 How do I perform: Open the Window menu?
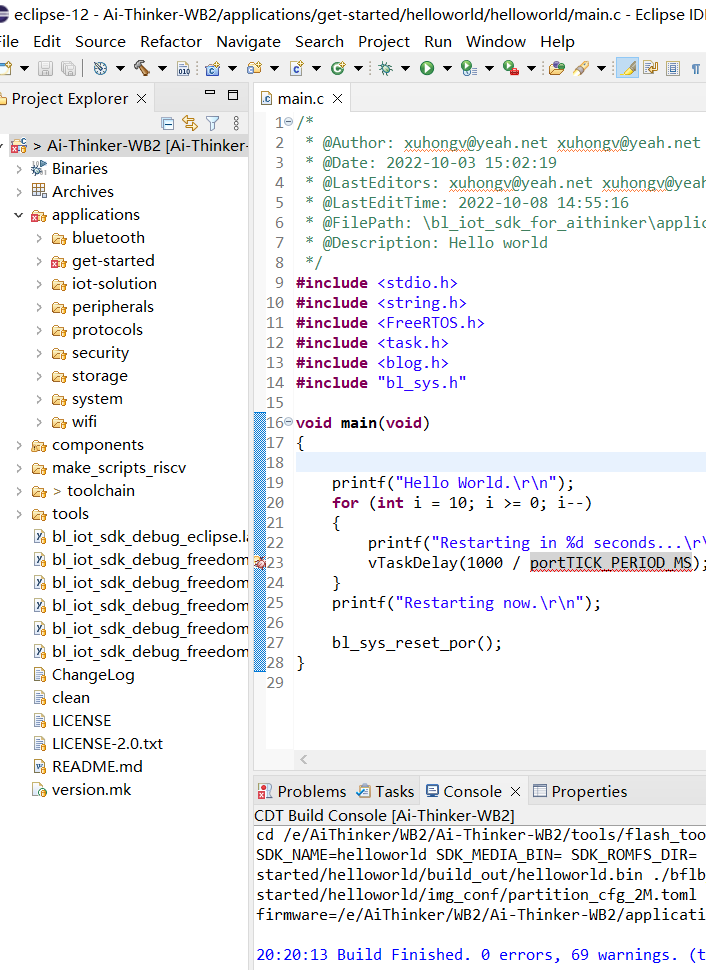(x=496, y=41)
